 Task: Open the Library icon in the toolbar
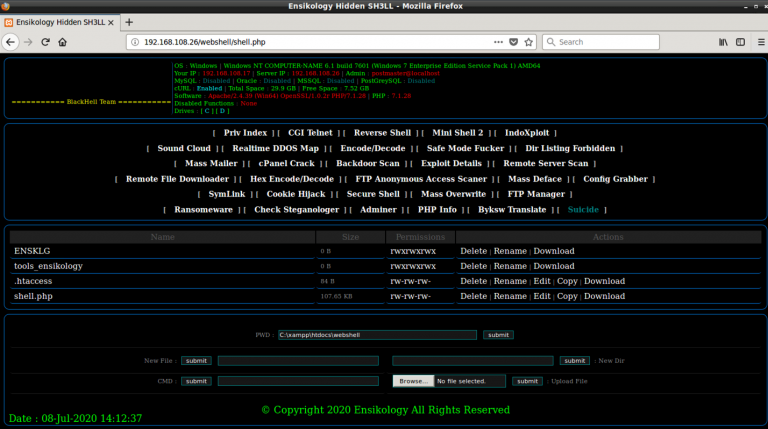pos(721,42)
